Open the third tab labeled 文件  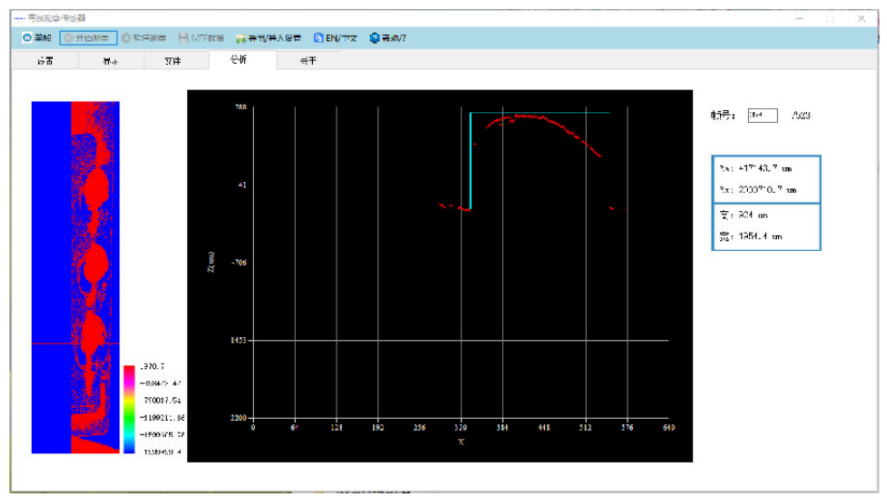pyautogui.click(x=173, y=61)
